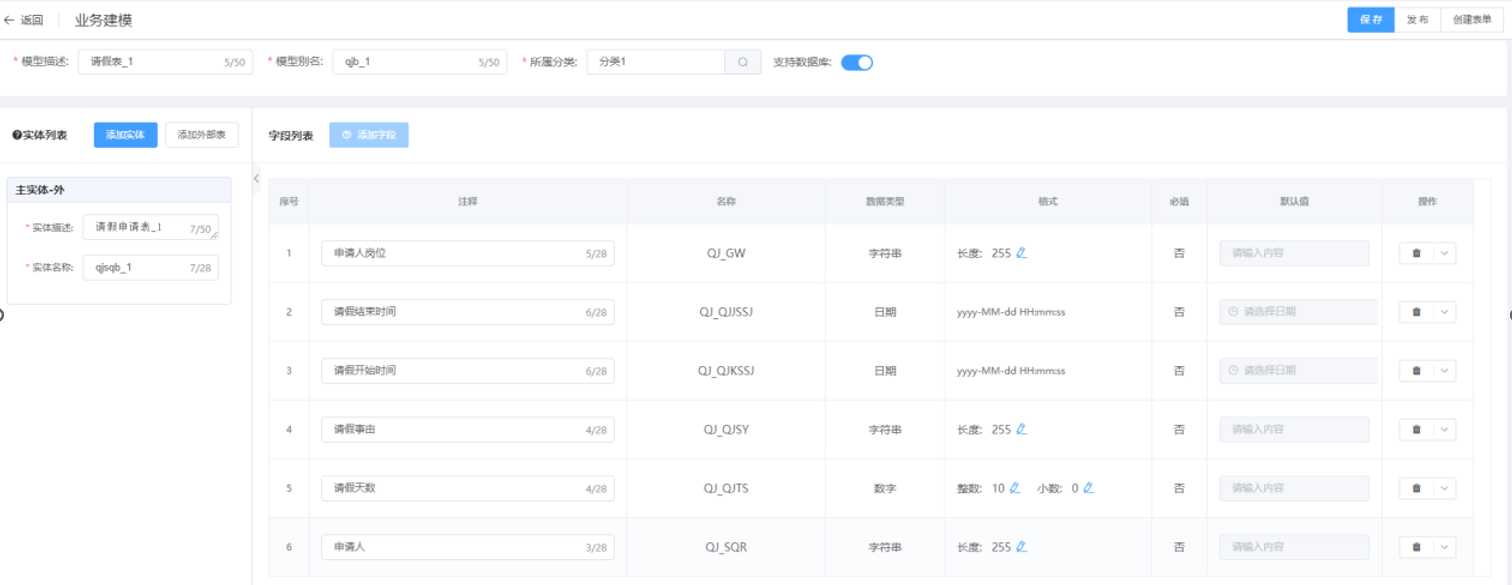The width and height of the screenshot is (1512, 585).
Task: Click the length edit pencil for 申请人岗位 row
Action: click(1021, 253)
